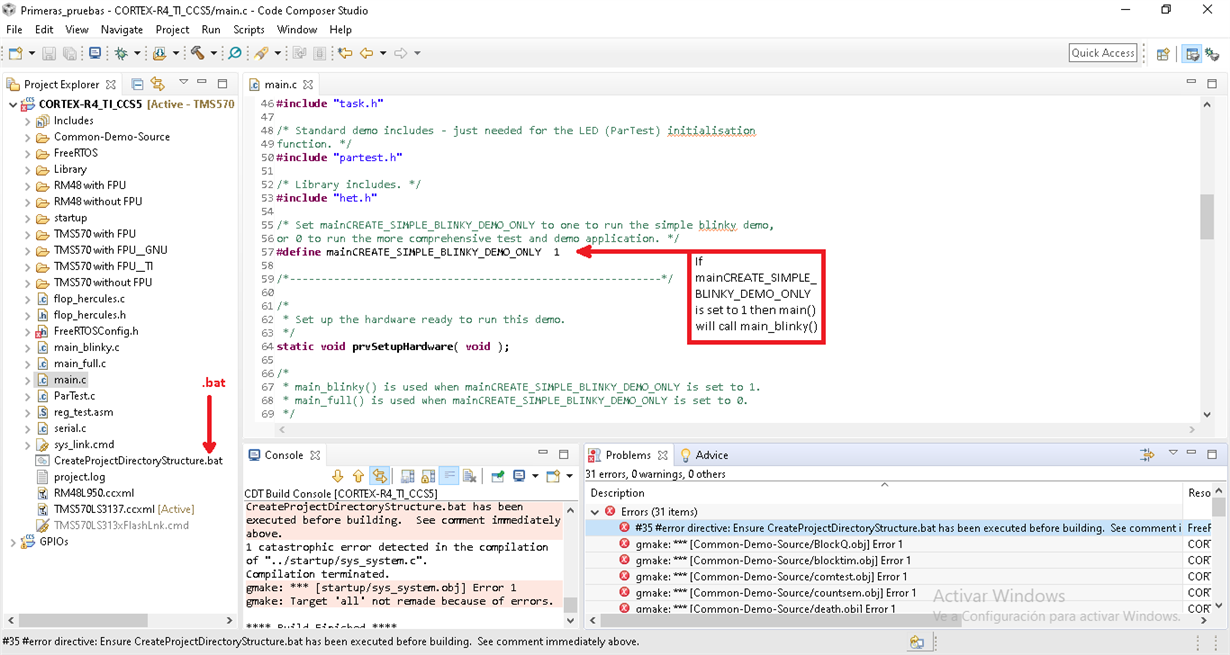
Task: Open the Scripts menu
Action: (248, 30)
